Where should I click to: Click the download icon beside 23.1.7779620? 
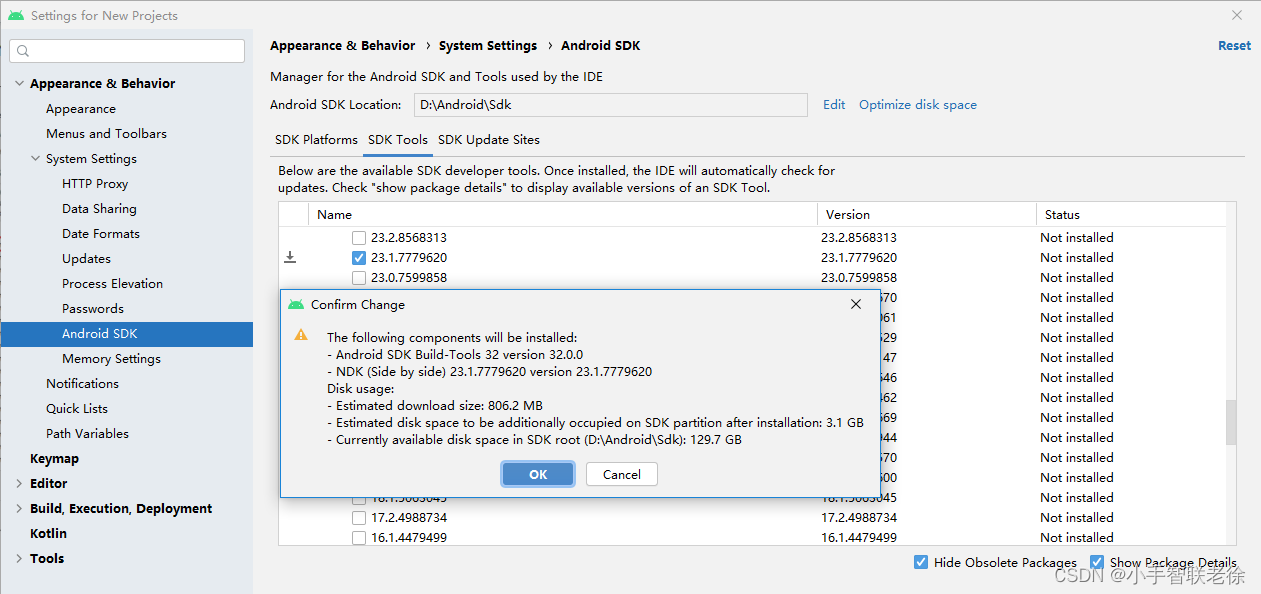point(290,257)
